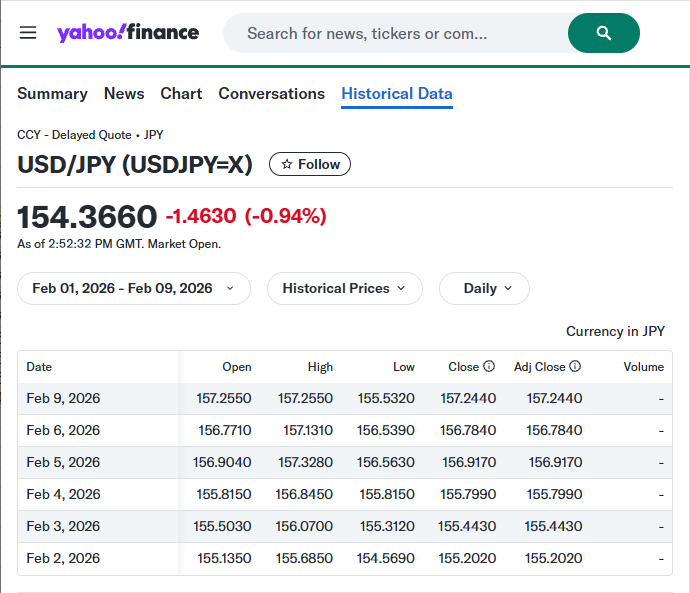The height and width of the screenshot is (593, 690).
Task: Click the Open column header
Action: click(x=237, y=366)
